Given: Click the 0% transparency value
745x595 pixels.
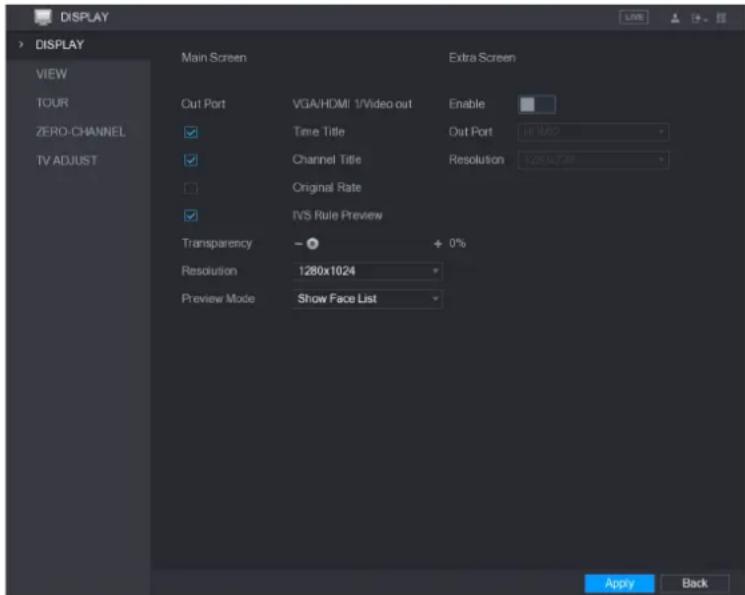Looking at the screenshot, I should pos(457,243).
